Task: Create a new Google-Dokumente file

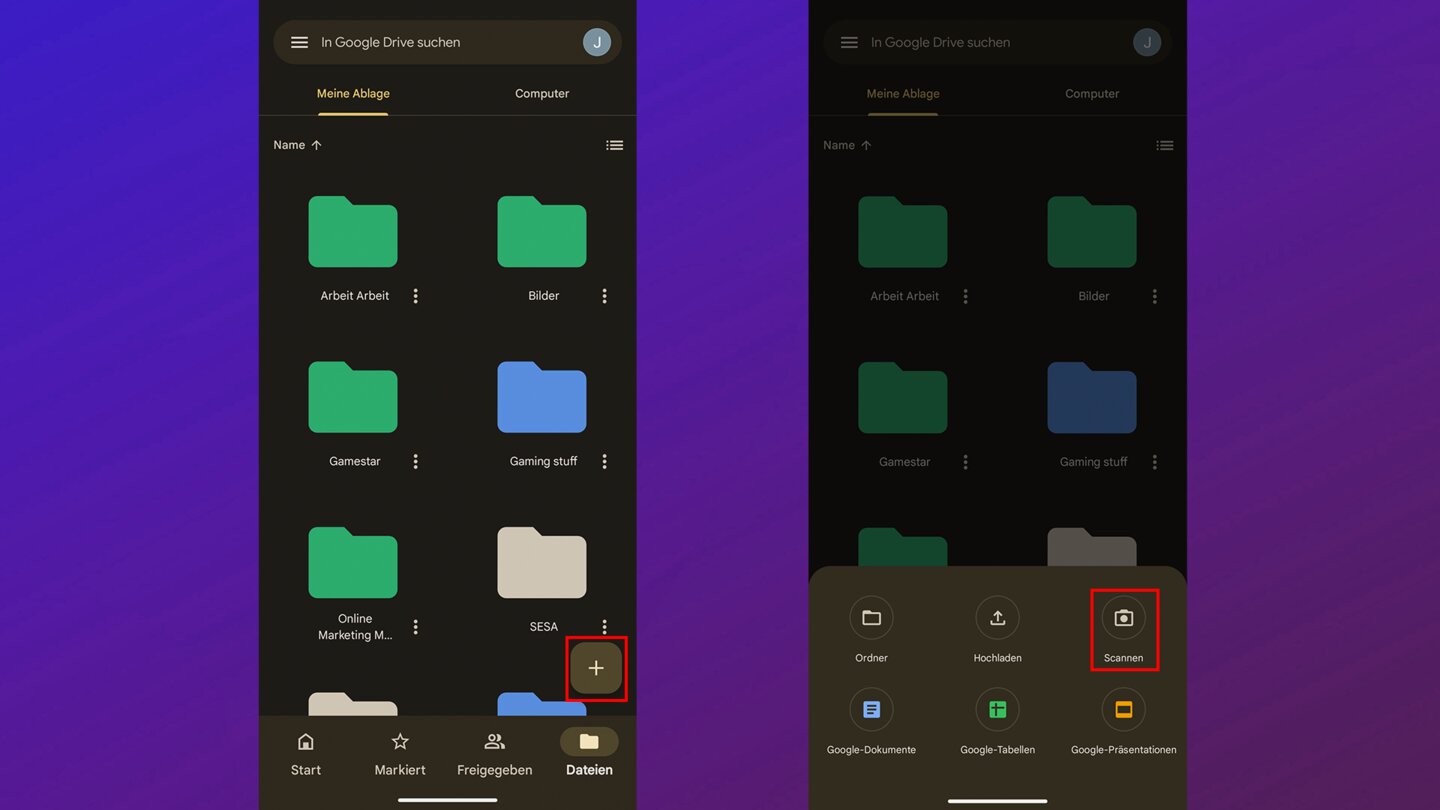Action: 871,710
